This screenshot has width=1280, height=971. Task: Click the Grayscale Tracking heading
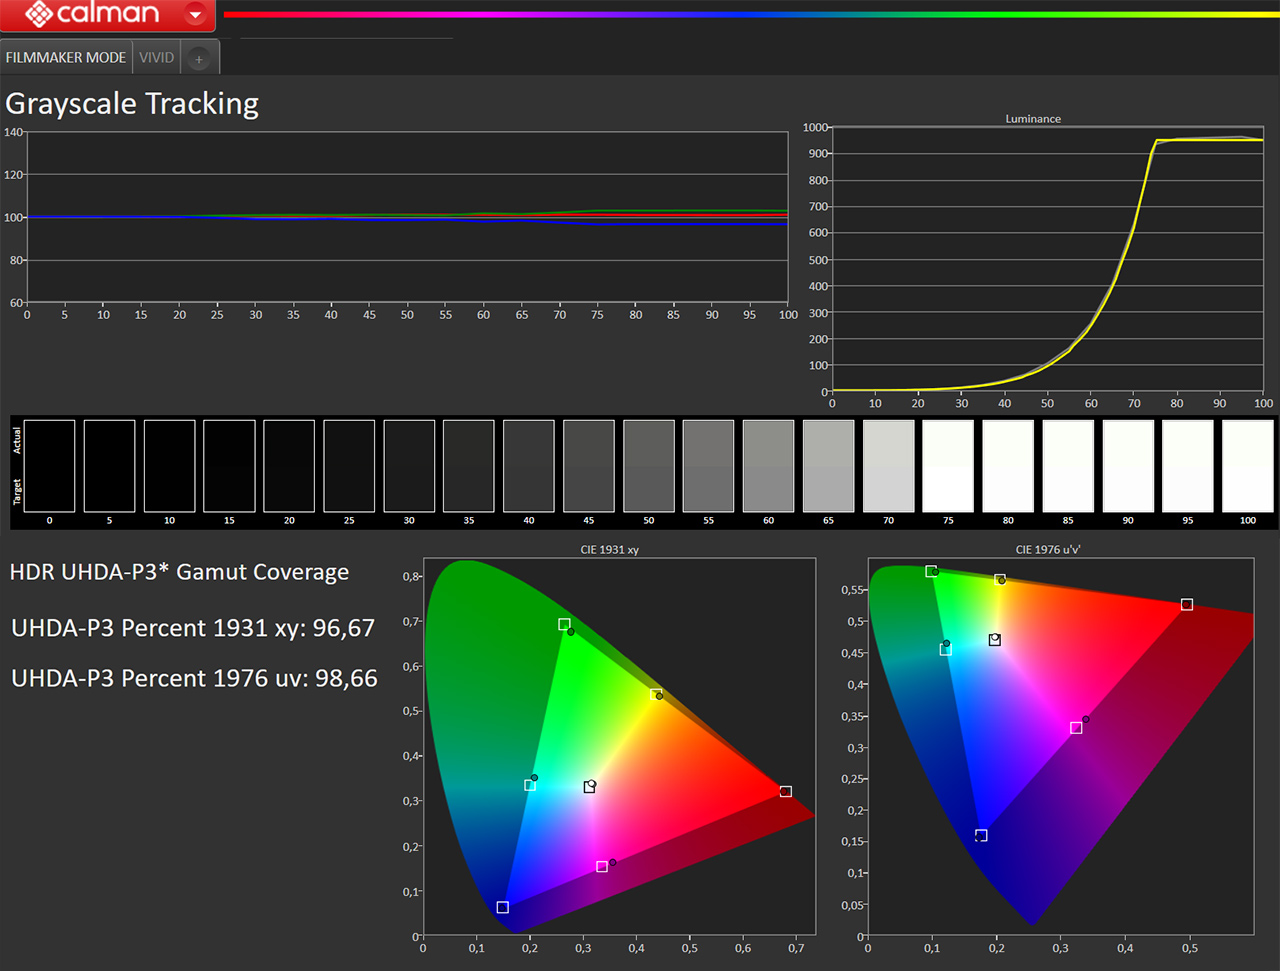click(132, 104)
